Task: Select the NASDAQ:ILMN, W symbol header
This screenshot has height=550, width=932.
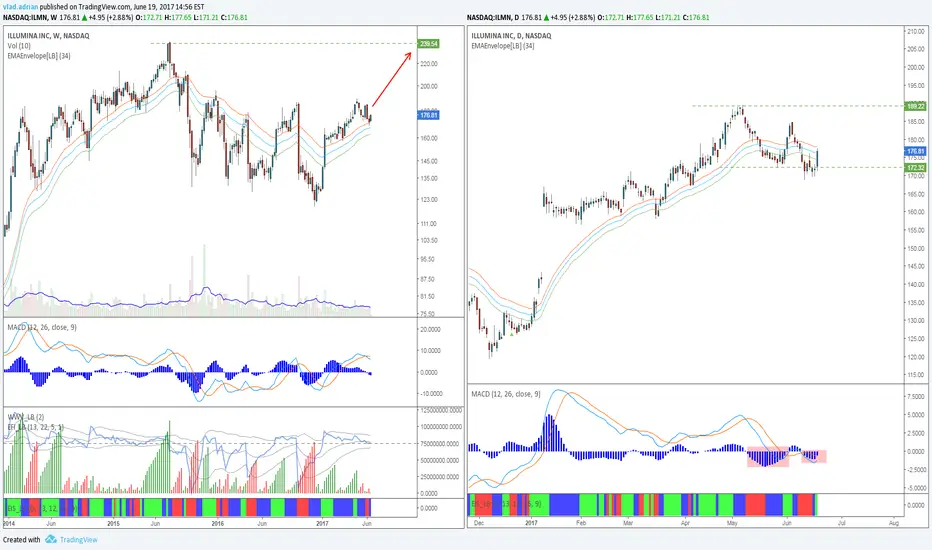Action: [x=29, y=18]
